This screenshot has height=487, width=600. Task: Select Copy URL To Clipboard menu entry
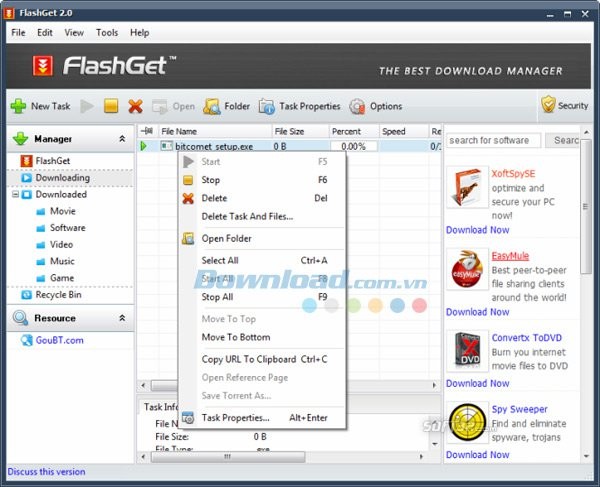[x=249, y=359]
